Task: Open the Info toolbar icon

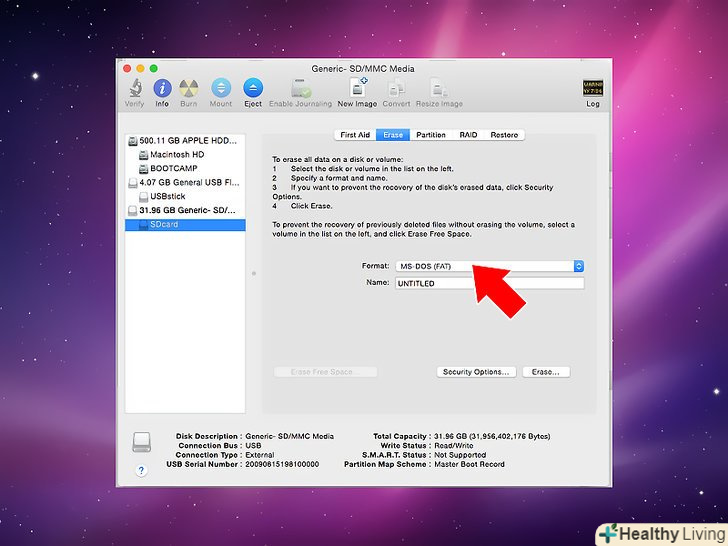Action: click(162, 87)
